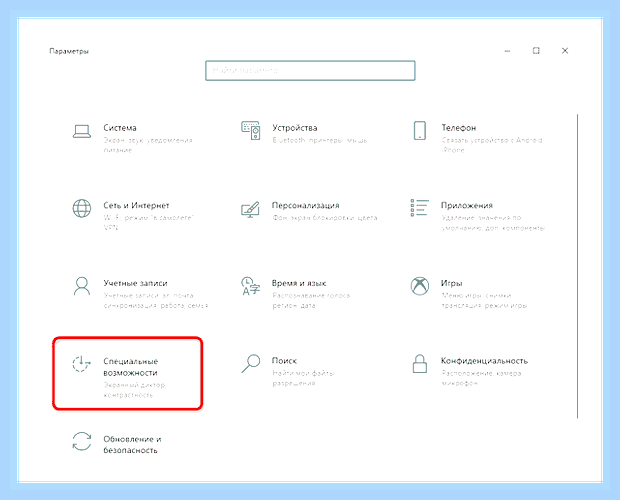Click the description under Устройства

[319, 140]
